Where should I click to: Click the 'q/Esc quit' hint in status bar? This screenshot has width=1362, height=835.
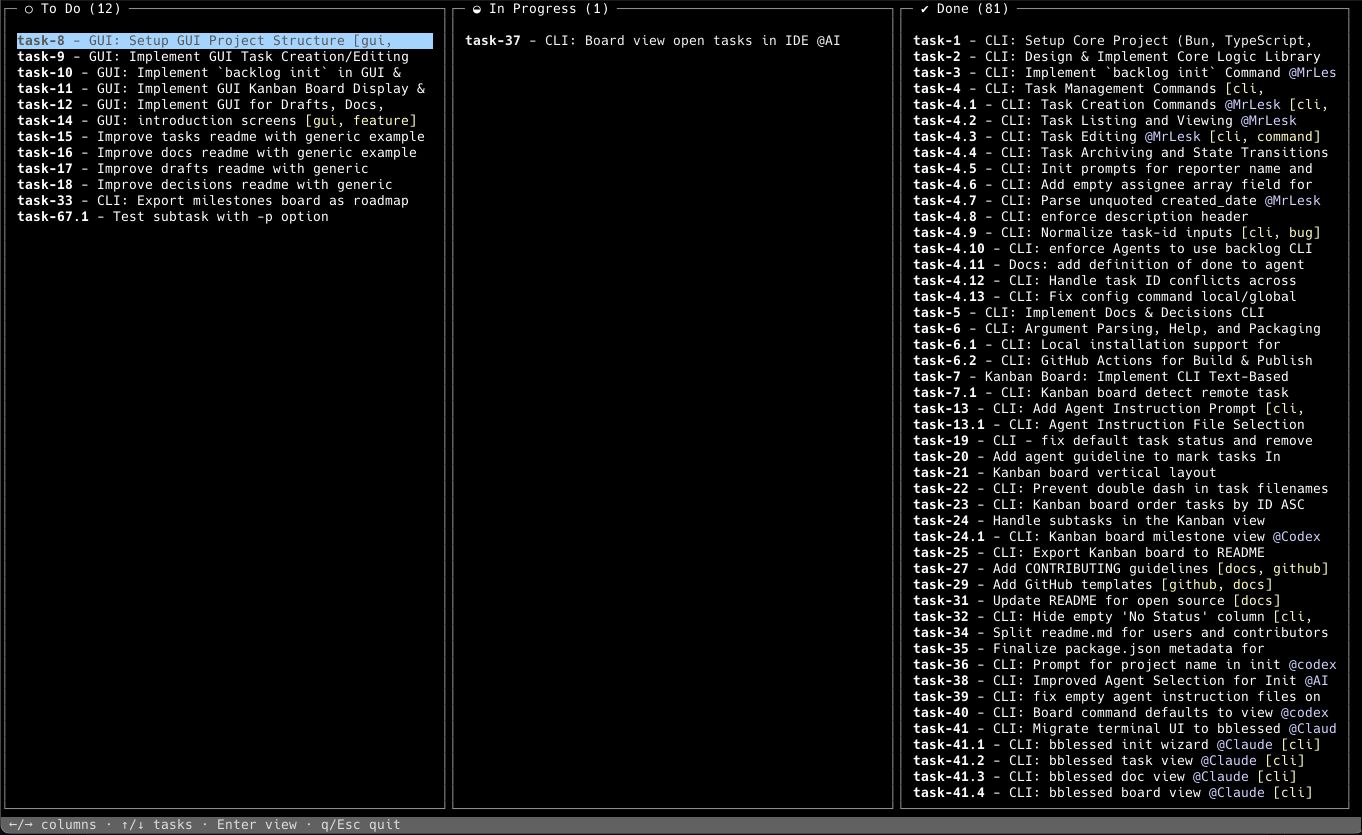[360, 825]
